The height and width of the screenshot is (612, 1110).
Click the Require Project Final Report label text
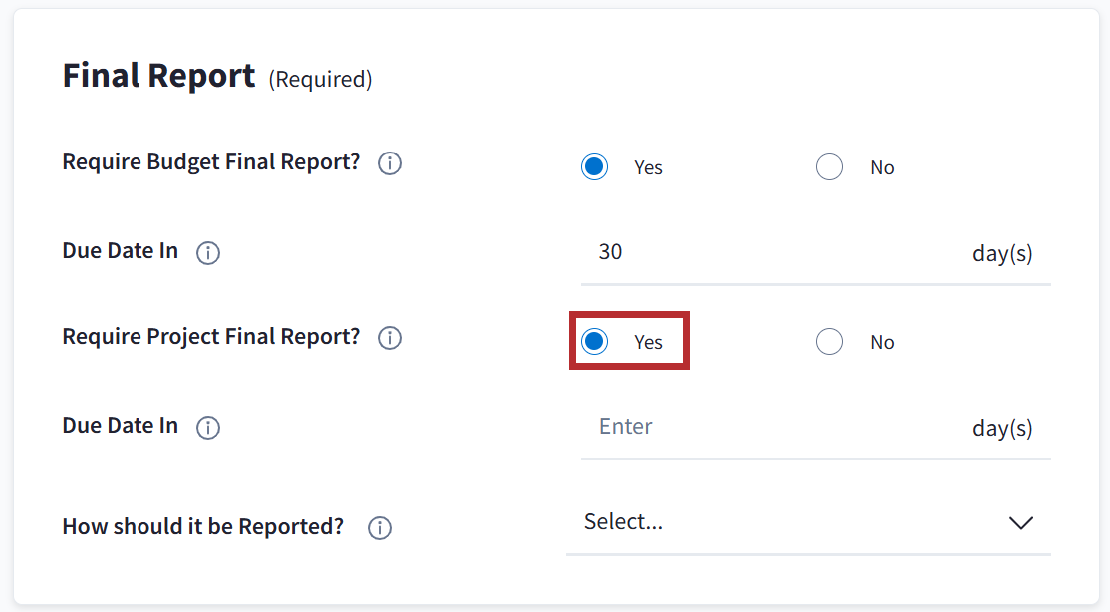211,337
